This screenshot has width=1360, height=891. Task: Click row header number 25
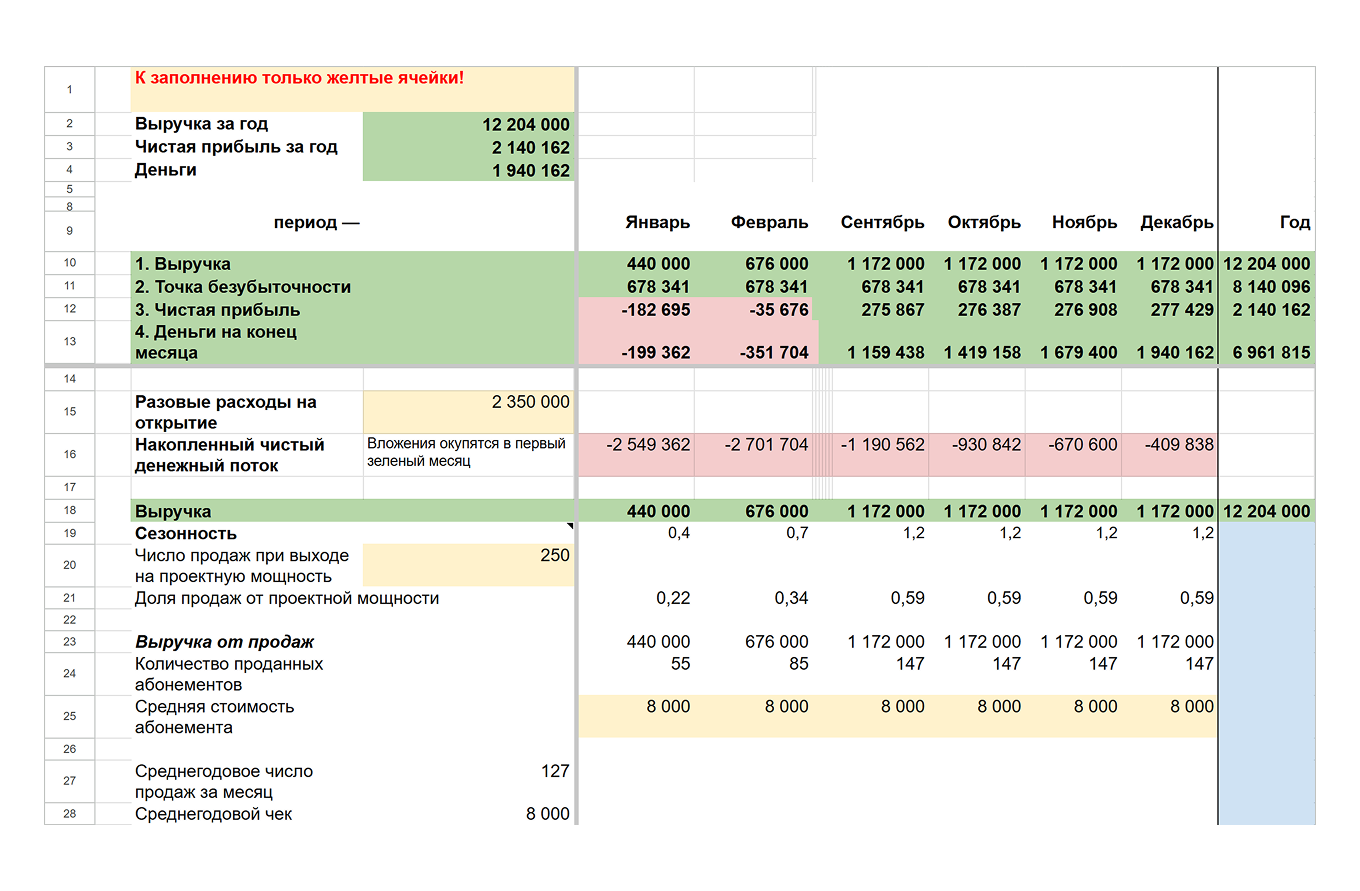click(x=69, y=716)
